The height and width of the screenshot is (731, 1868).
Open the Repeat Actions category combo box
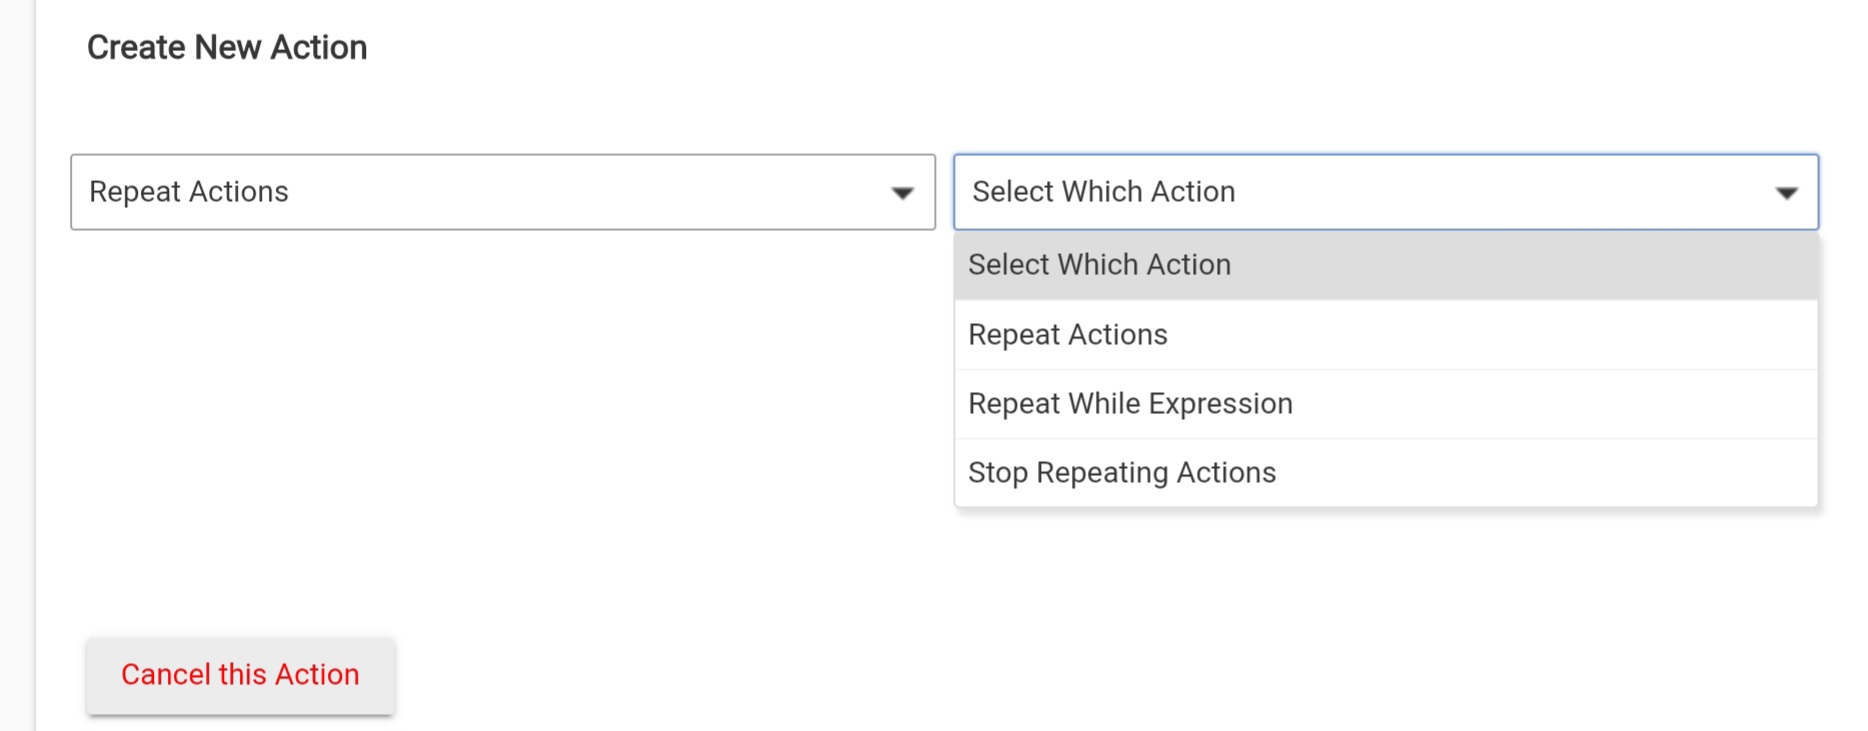click(x=502, y=192)
